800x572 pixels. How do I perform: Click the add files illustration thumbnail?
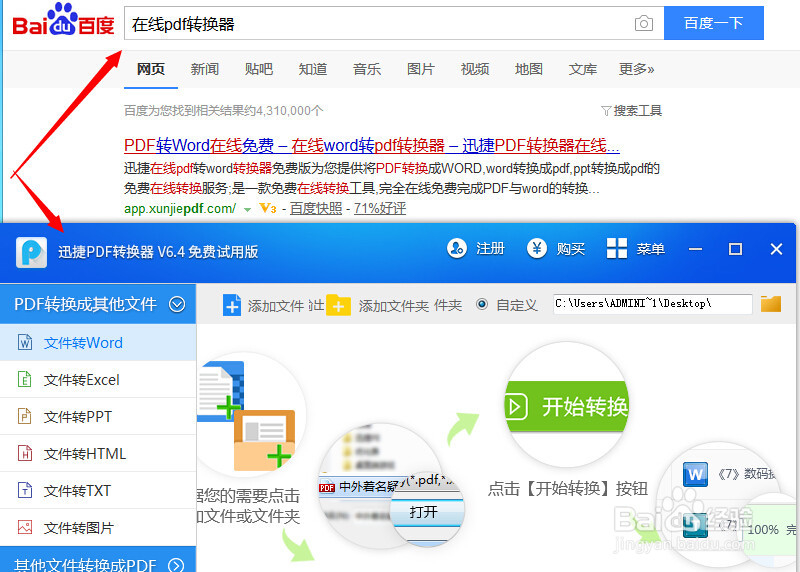(247, 415)
